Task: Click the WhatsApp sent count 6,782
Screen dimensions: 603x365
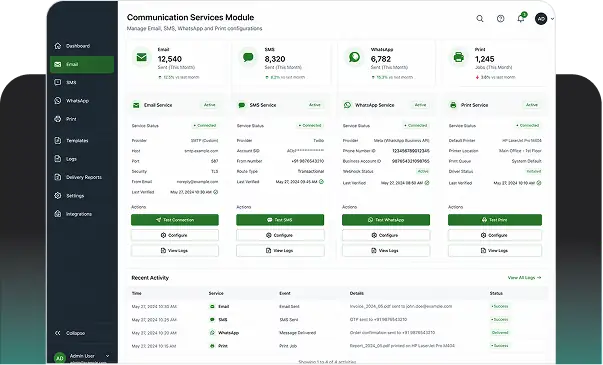Action: 381,59
